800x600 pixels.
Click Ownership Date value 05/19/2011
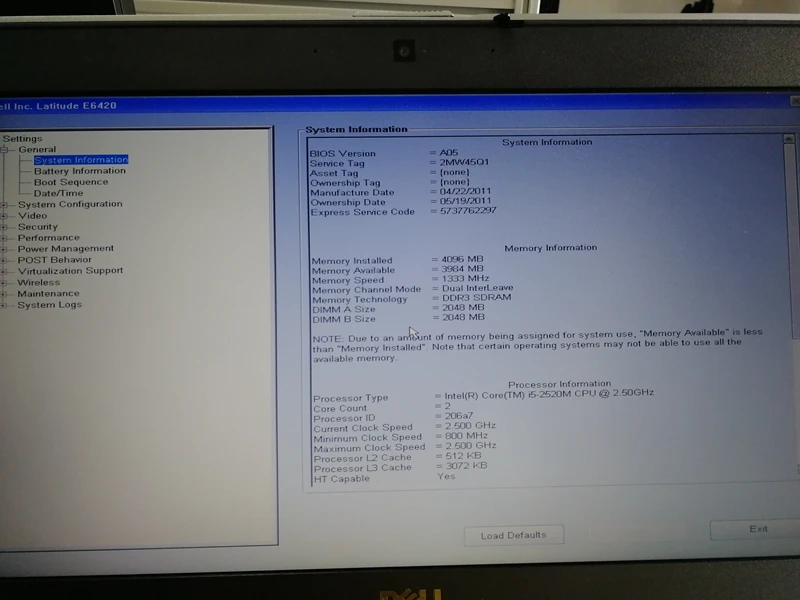coord(465,201)
